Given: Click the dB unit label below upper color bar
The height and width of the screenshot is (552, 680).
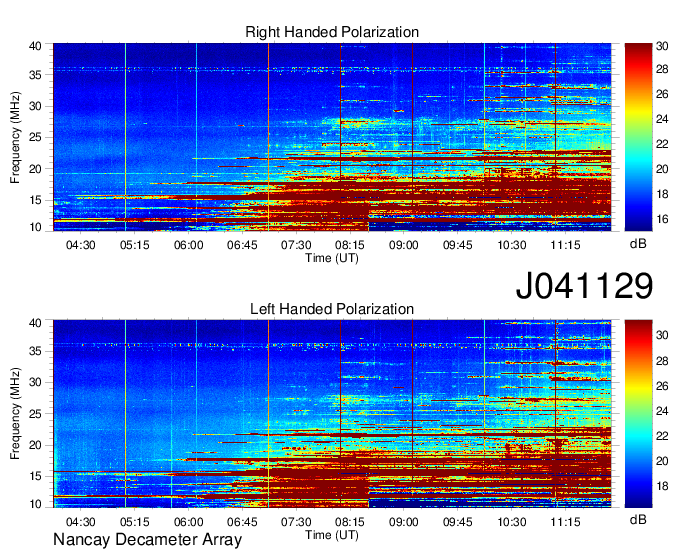Looking at the screenshot, I should [638, 244].
